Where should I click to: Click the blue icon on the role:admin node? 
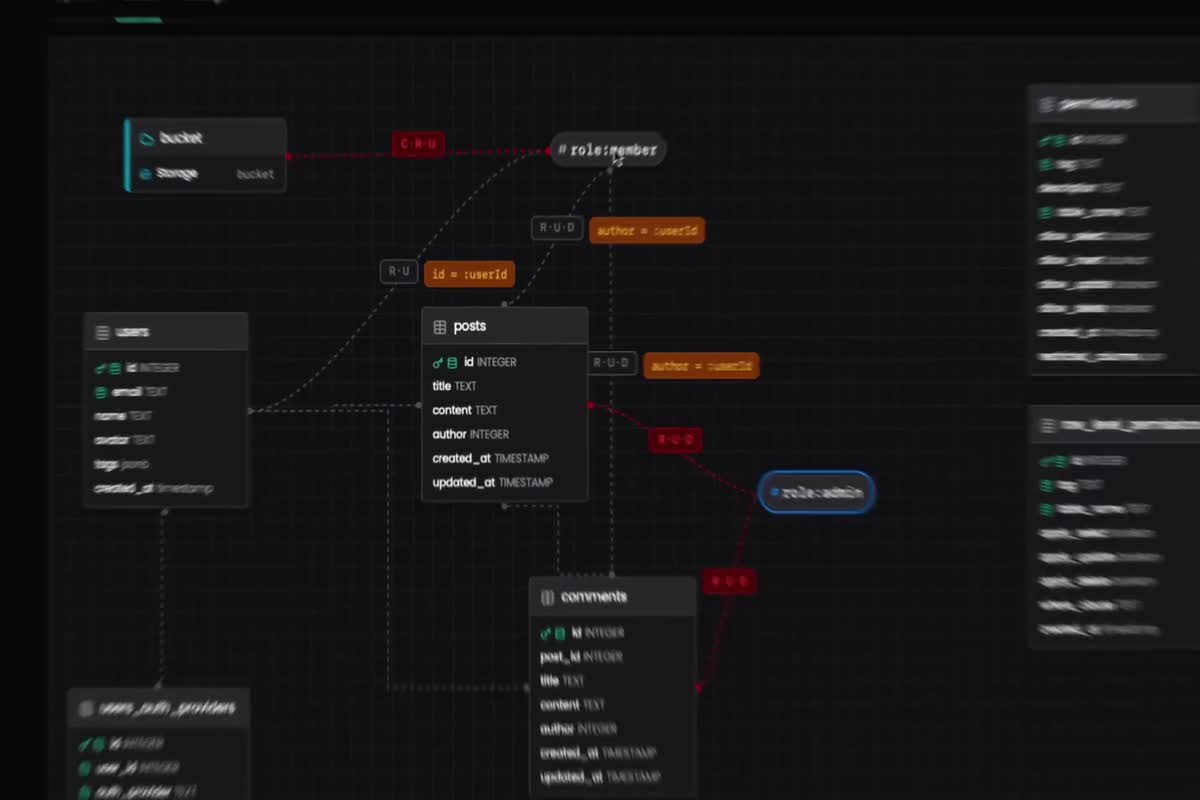pos(774,493)
